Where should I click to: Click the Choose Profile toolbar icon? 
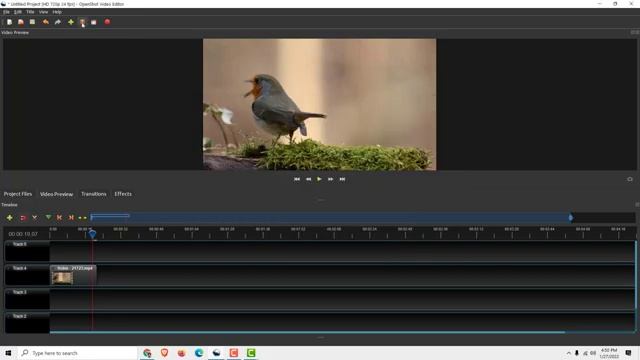click(x=82, y=22)
